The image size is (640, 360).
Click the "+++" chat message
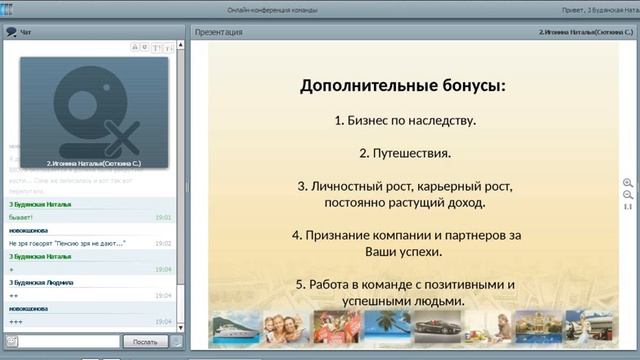tap(16, 322)
